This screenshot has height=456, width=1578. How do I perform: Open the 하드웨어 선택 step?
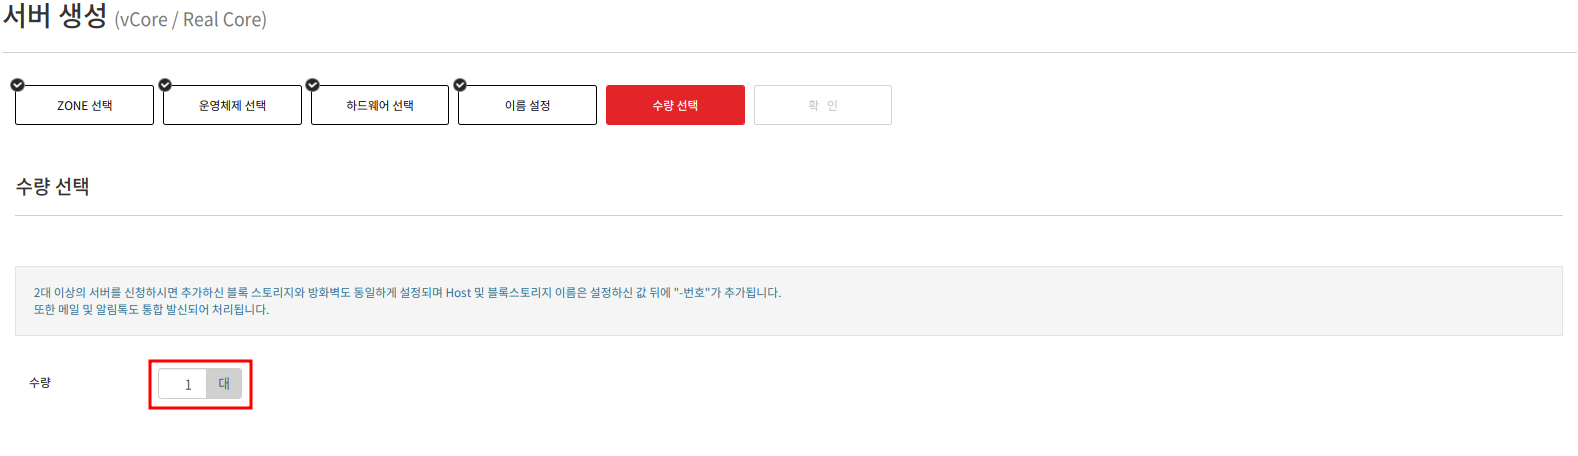tap(380, 105)
